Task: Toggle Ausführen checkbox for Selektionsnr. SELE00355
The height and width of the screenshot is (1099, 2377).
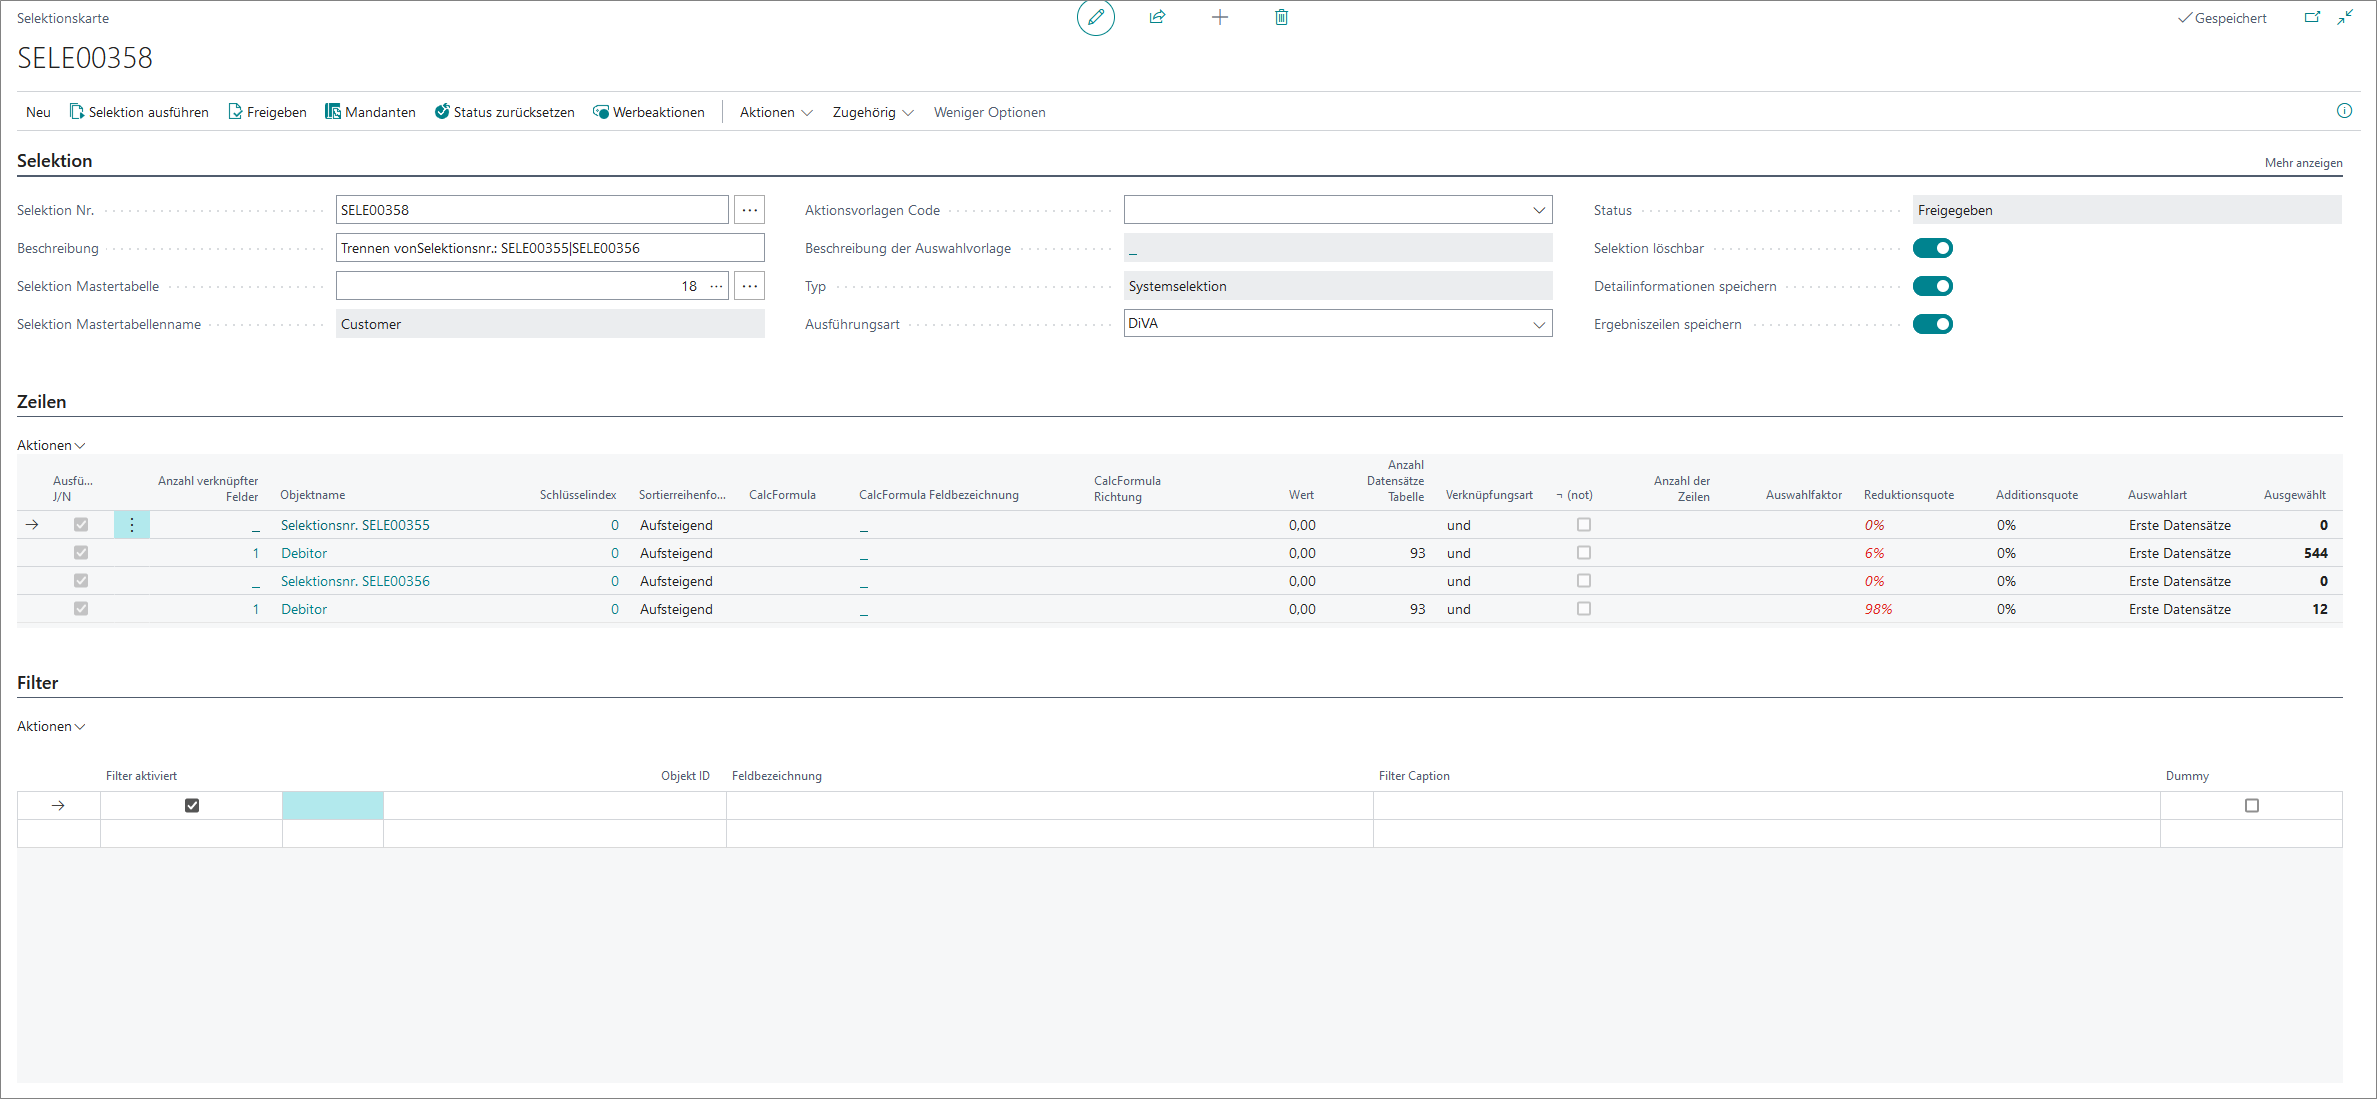Action: pos(81,525)
